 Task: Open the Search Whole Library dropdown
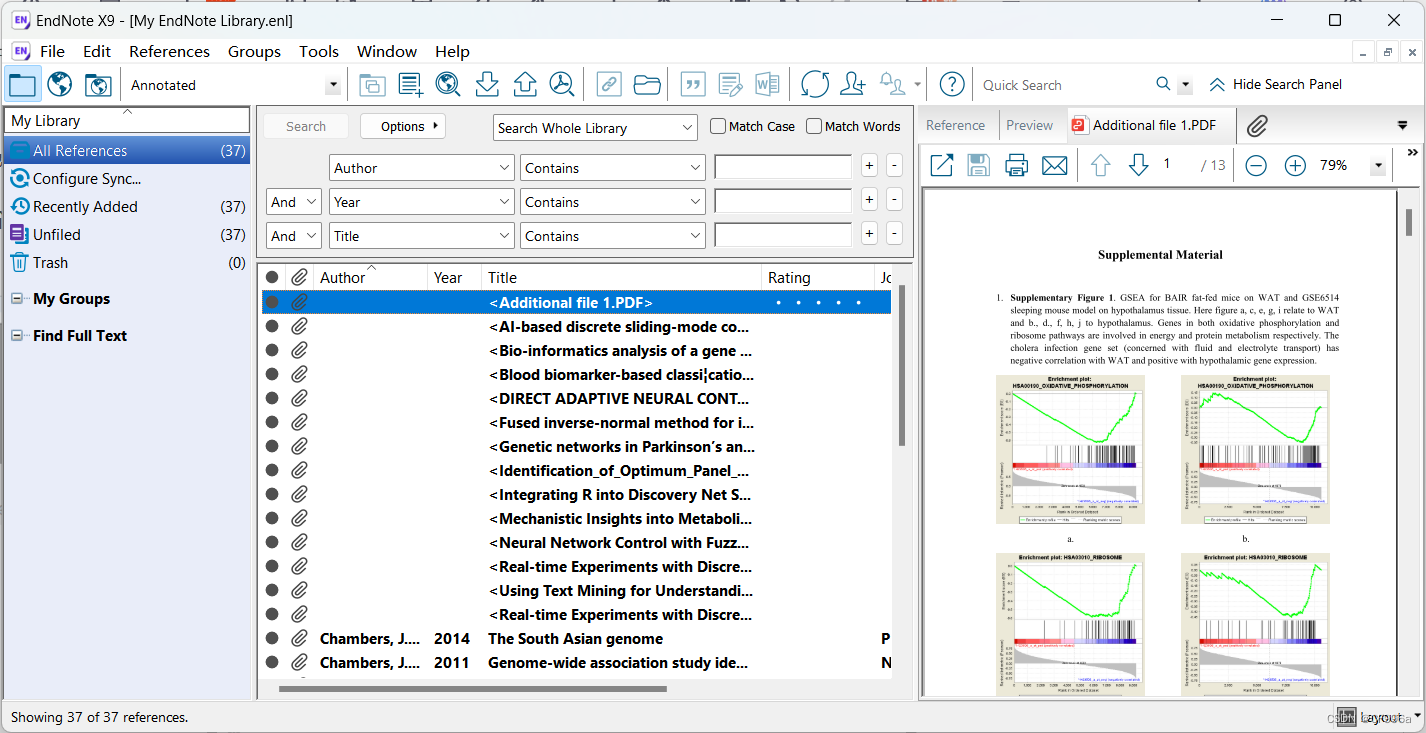pos(595,128)
